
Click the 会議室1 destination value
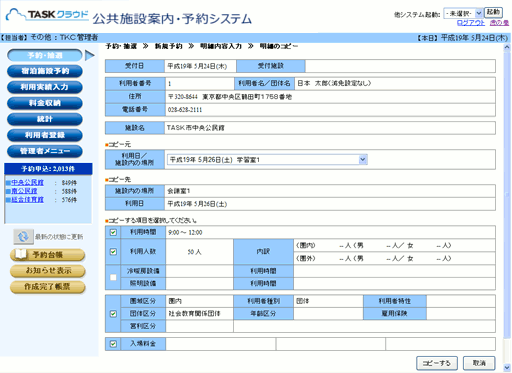pos(178,191)
